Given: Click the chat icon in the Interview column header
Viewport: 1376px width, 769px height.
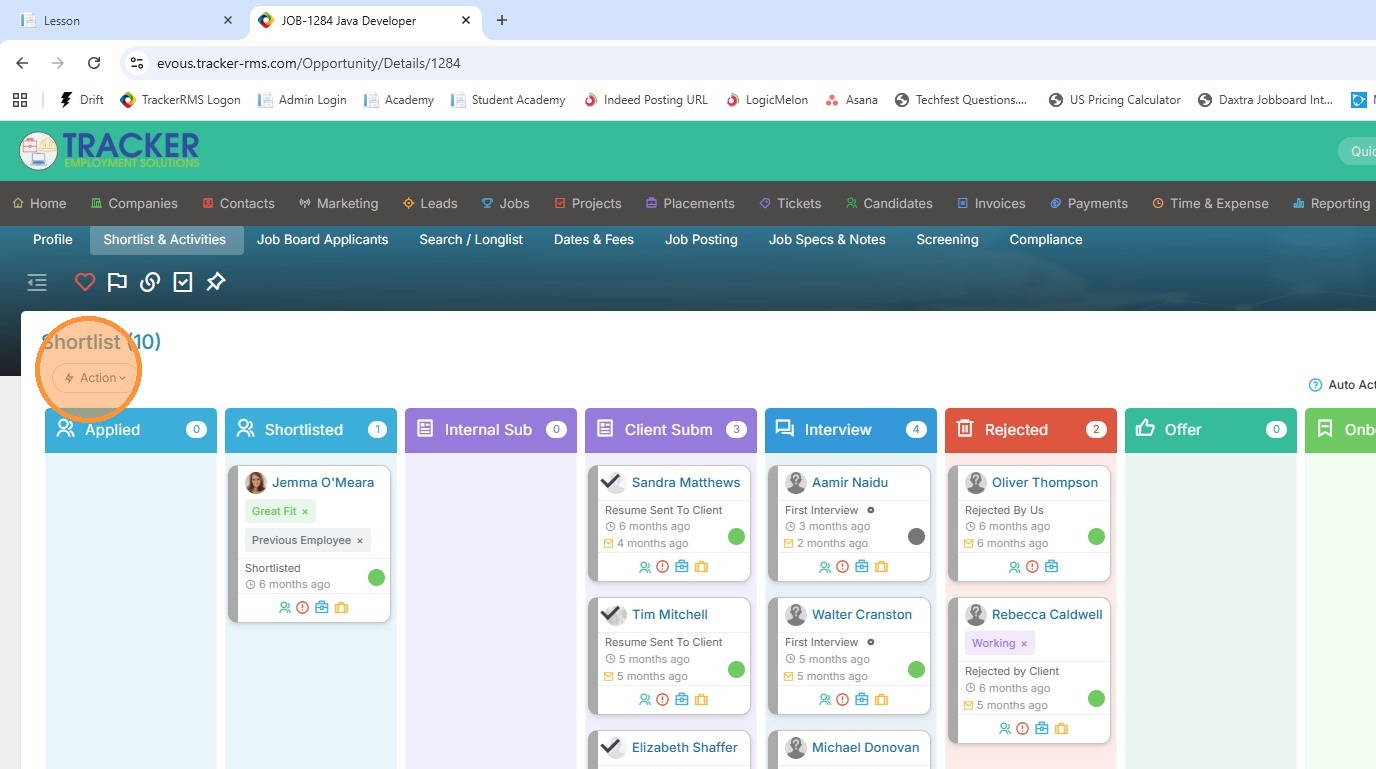Looking at the screenshot, I should click(785, 428).
